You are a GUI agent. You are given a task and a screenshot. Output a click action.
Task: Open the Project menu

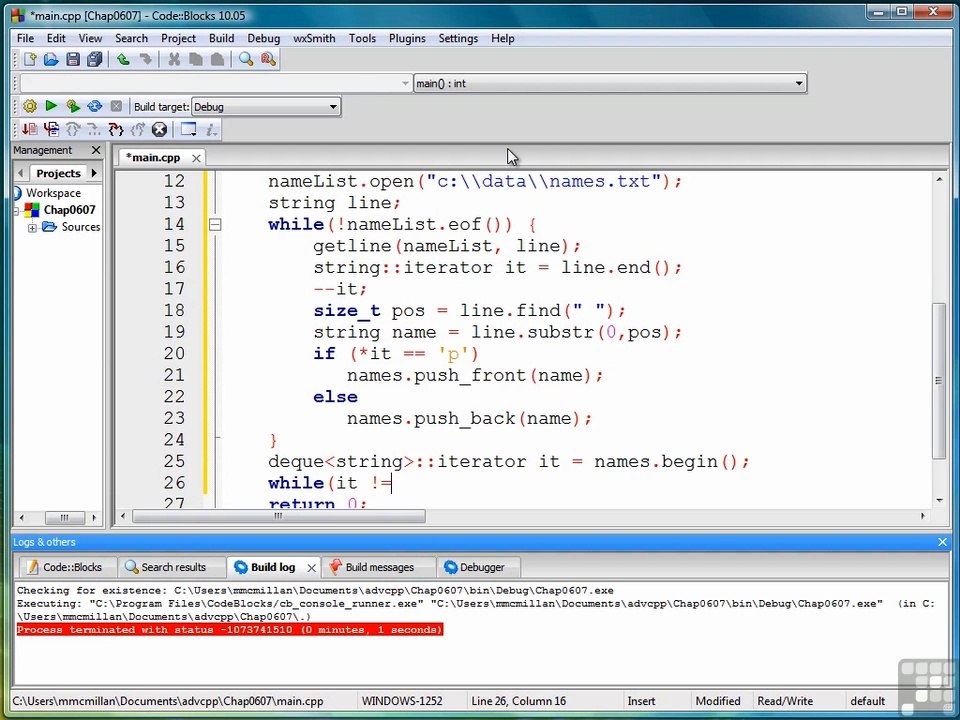(x=178, y=38)
